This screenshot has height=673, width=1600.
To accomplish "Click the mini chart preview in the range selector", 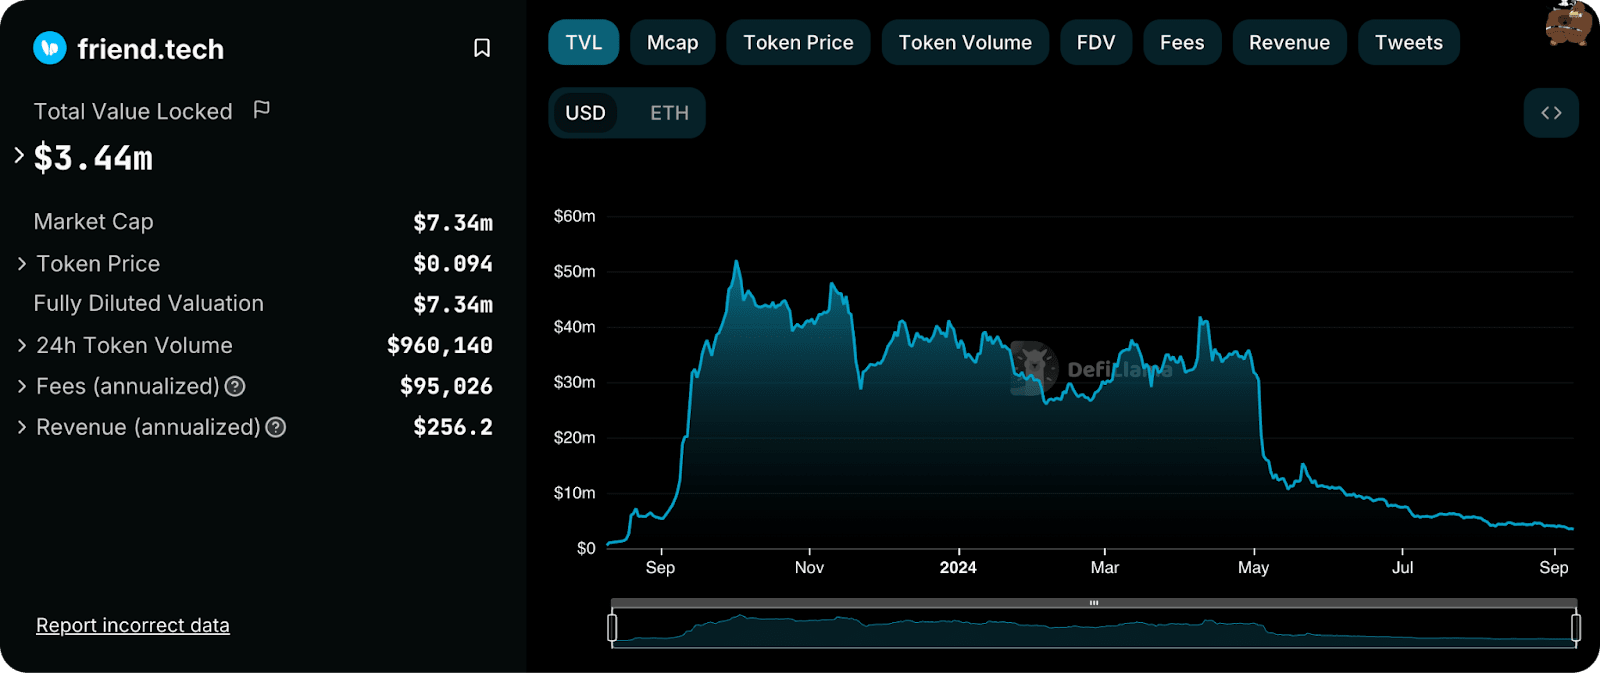I will coord(1094,629).
